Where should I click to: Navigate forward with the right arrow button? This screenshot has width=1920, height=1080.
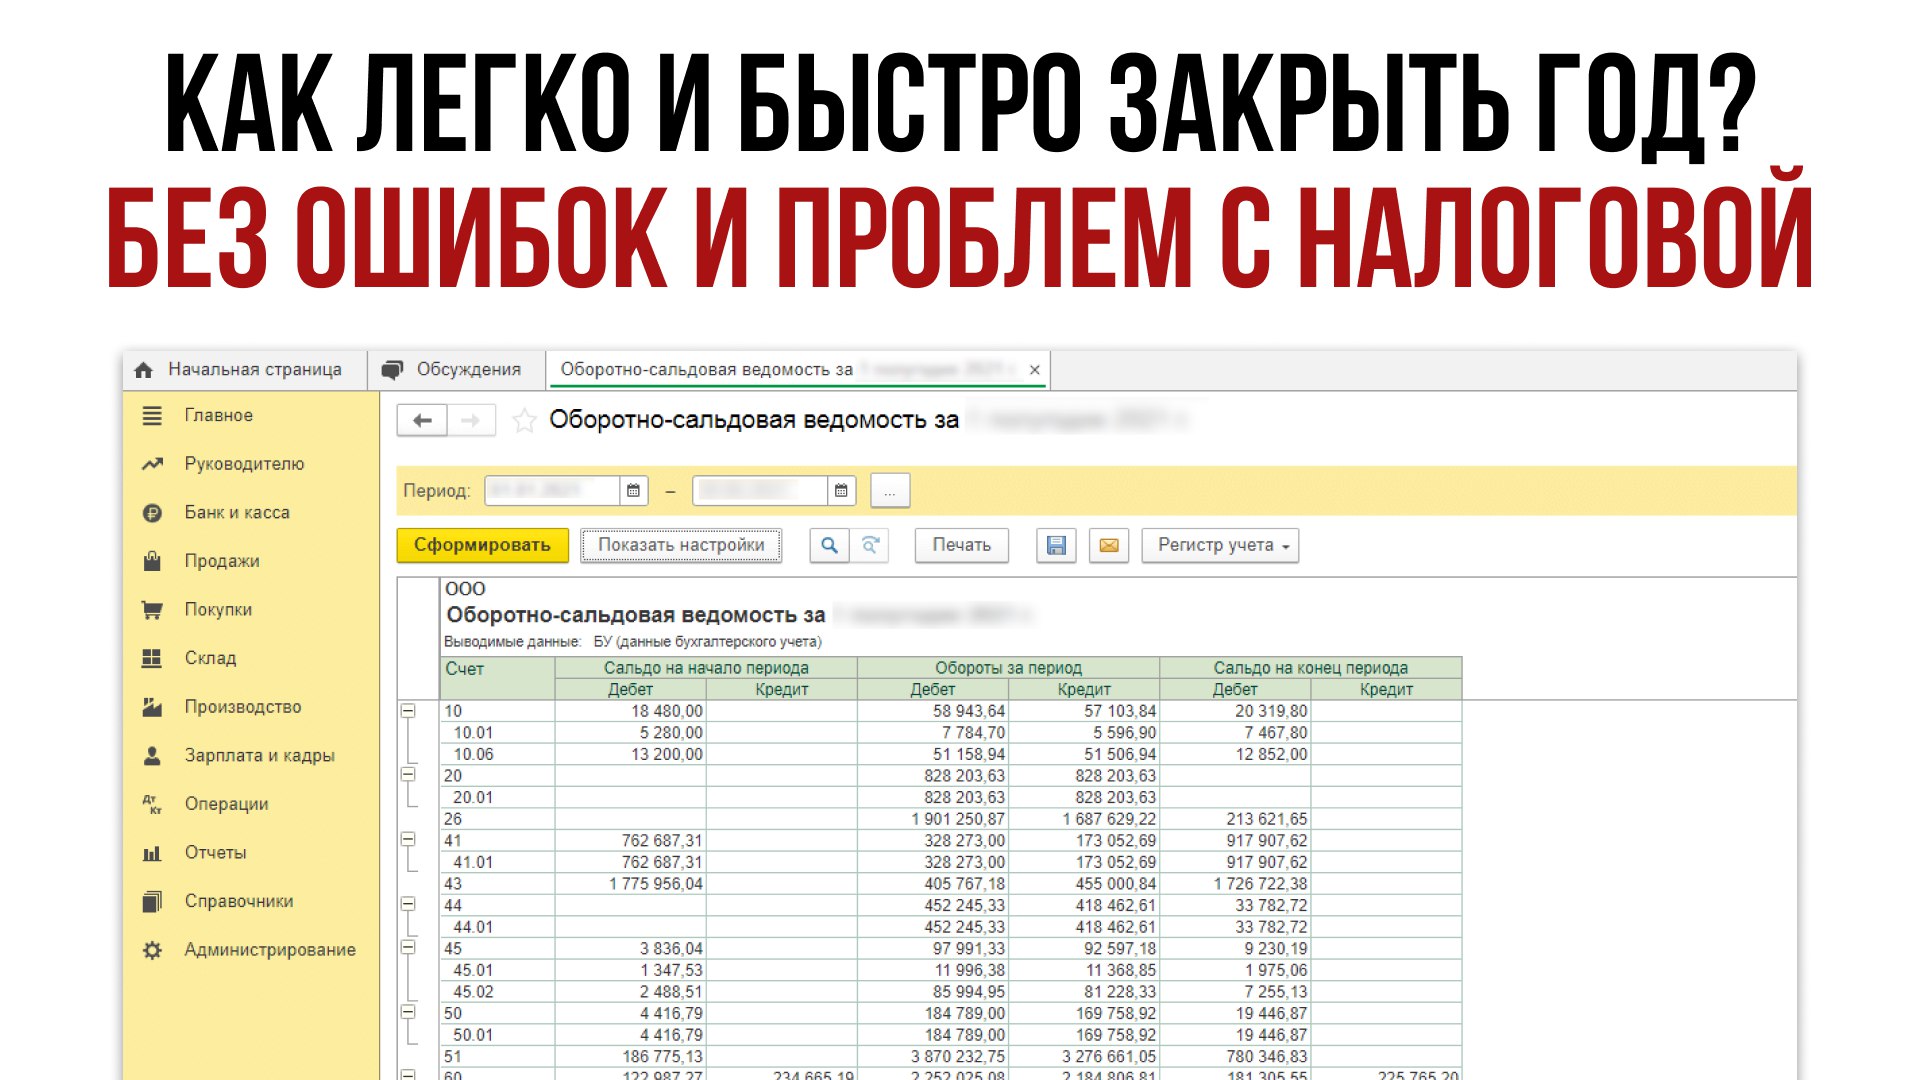coord(471,421)
